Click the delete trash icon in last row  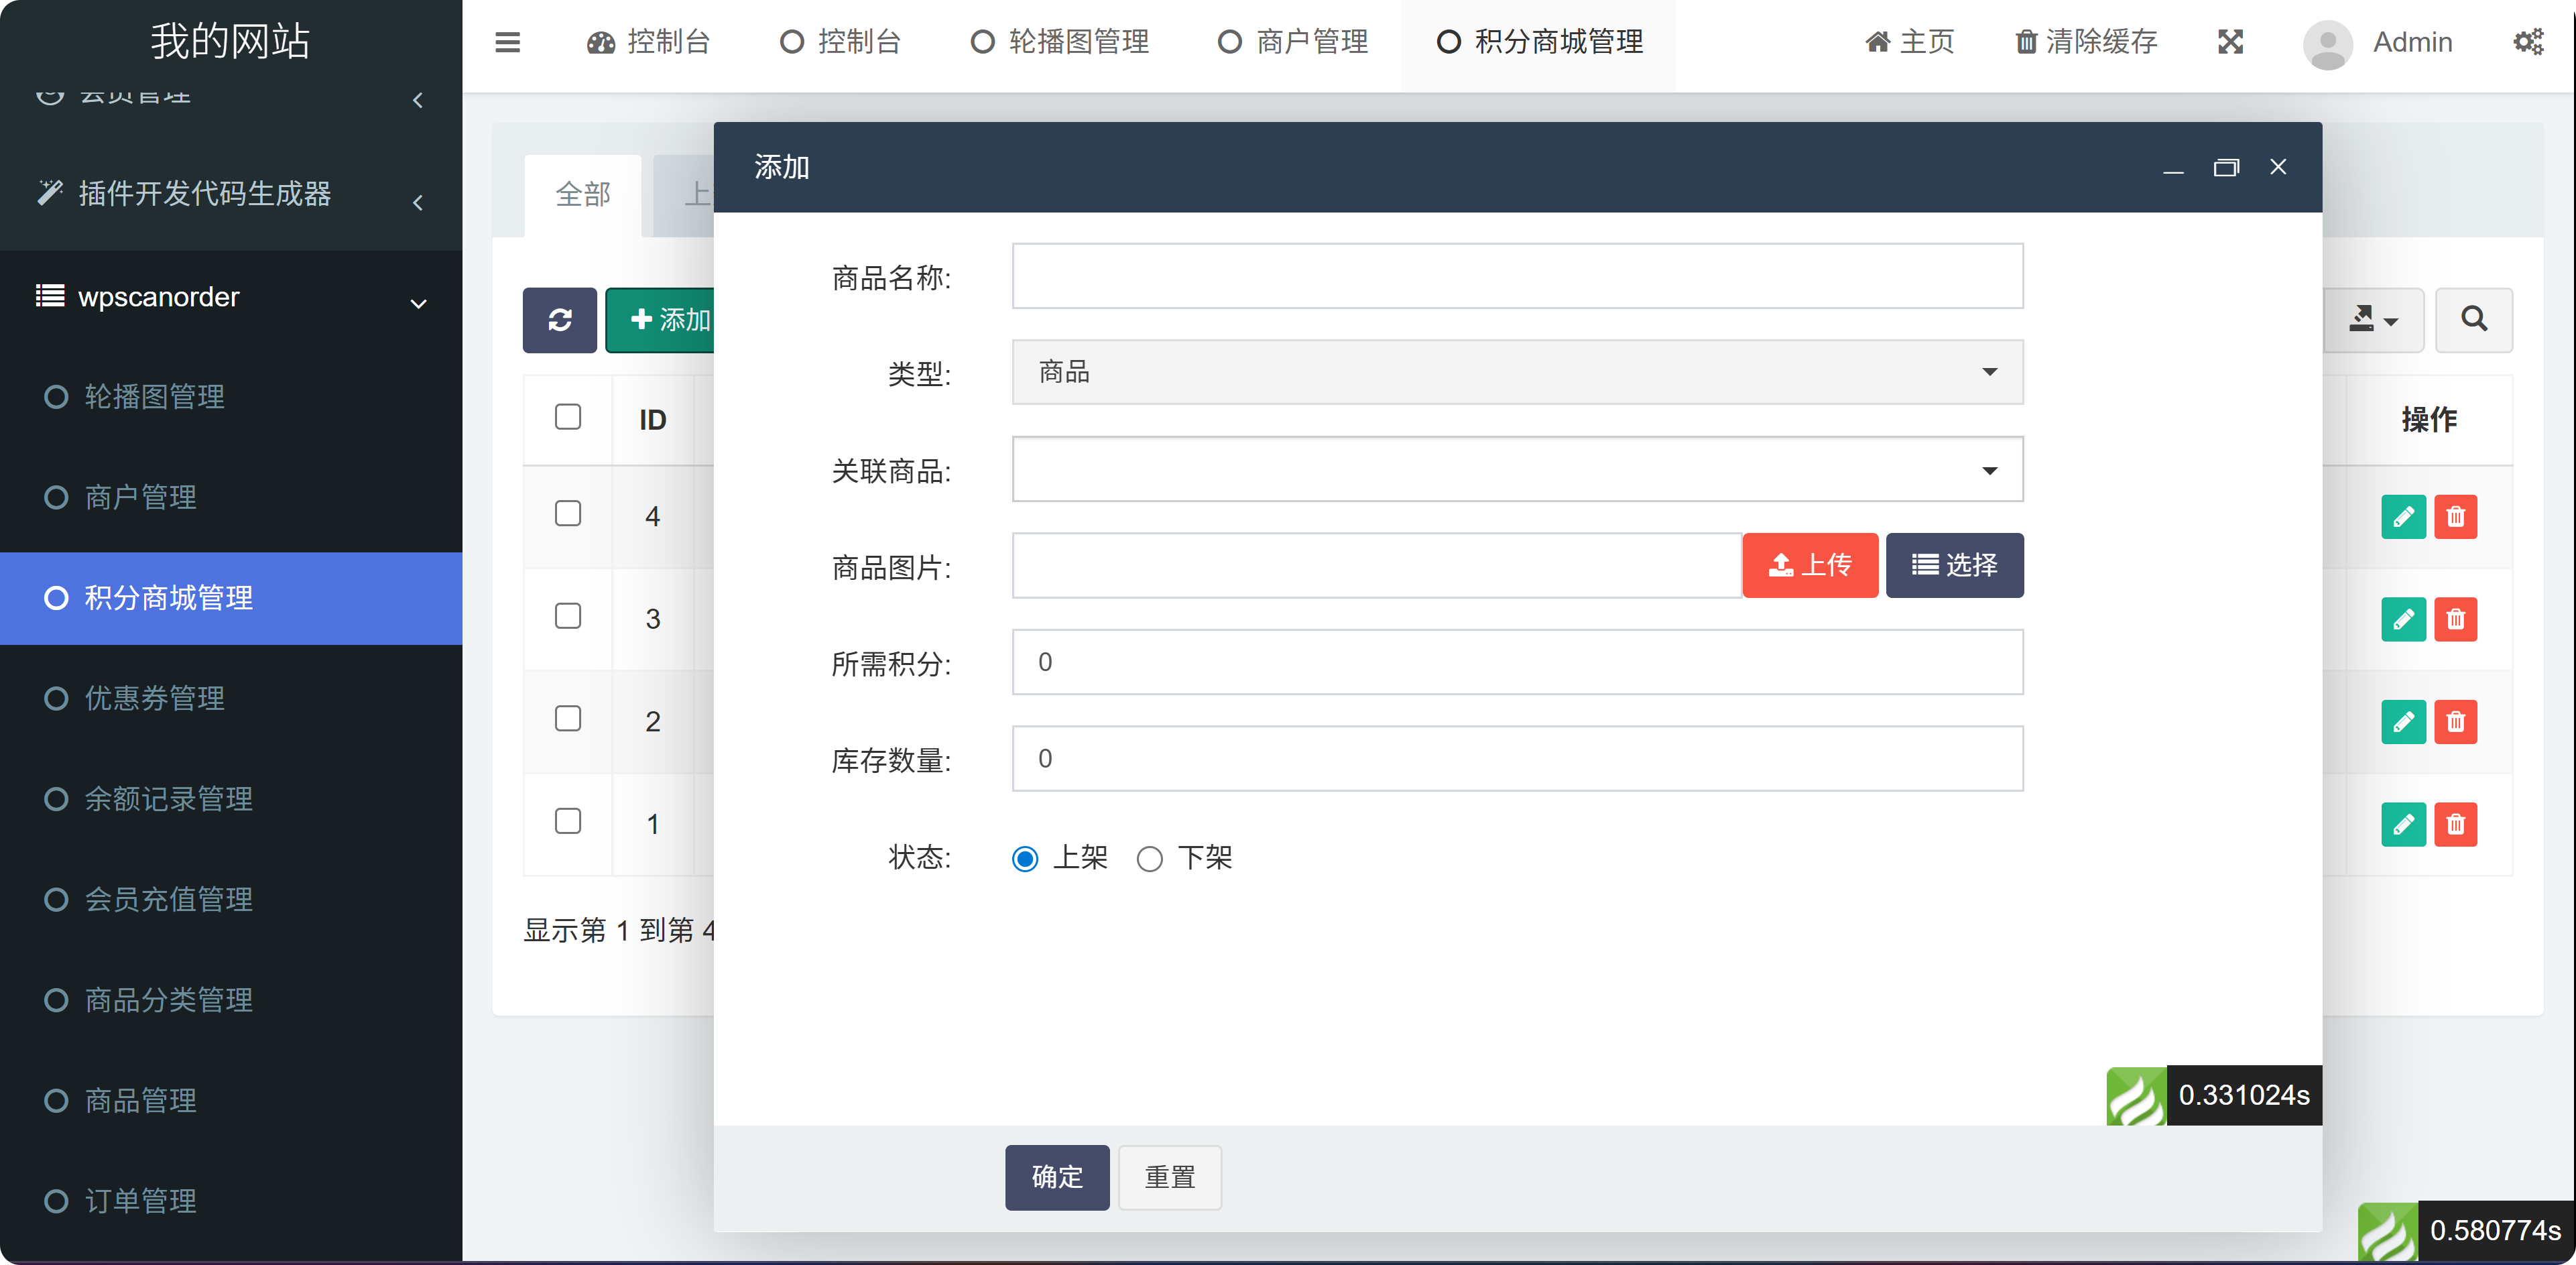tap(2457, 824)
